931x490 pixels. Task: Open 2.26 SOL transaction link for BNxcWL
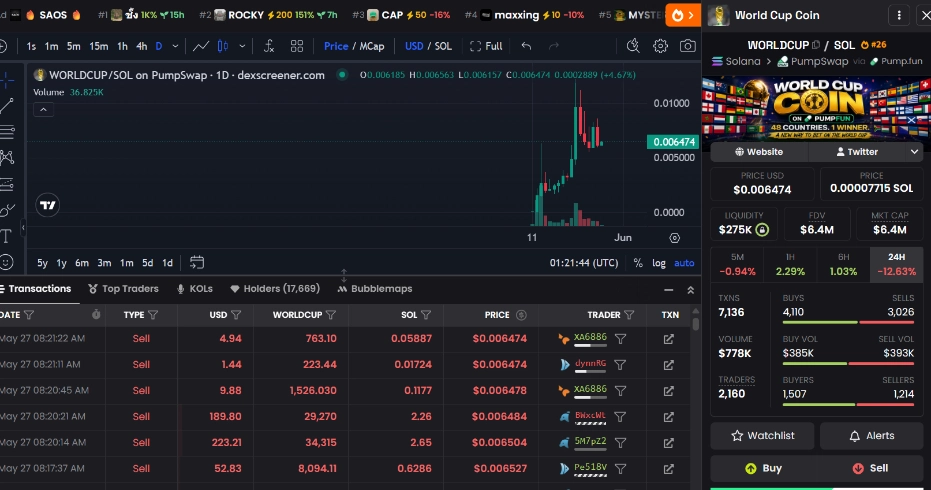[669, 417]
